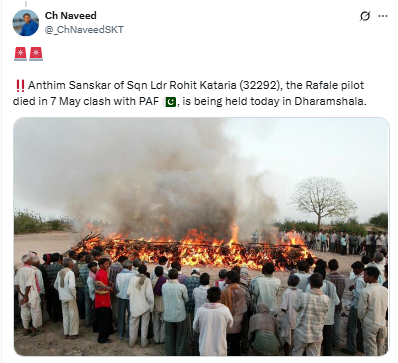398x363 pixels.
Task: Click the name 'Rohit Kataria' in the post
Action: click(203, 85)
